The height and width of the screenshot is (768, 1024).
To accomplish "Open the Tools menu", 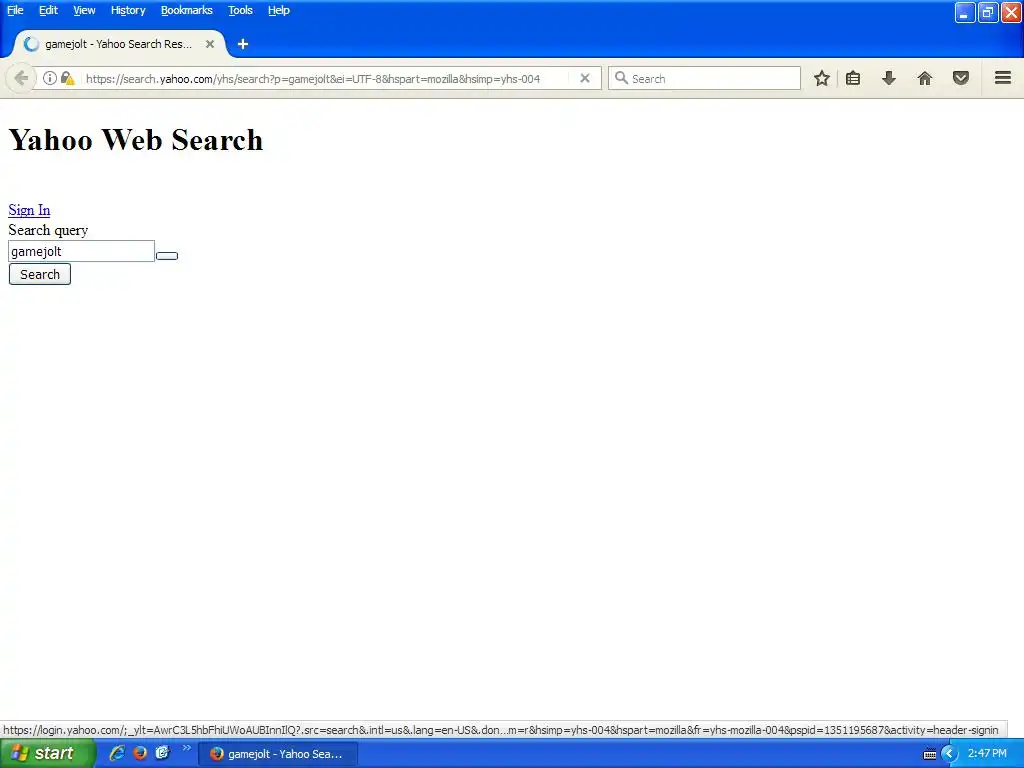I will [240, 10].
